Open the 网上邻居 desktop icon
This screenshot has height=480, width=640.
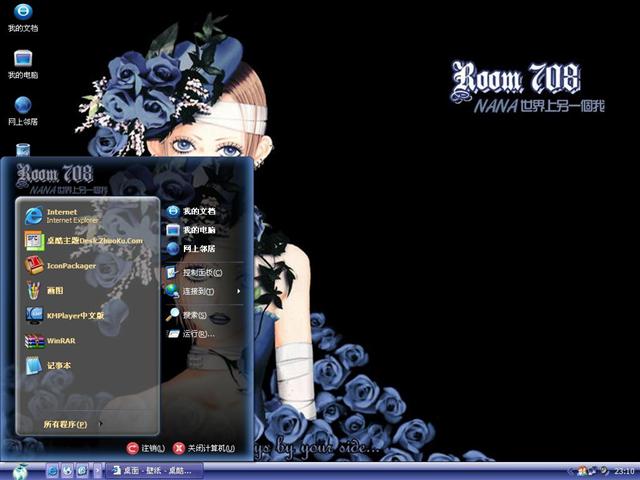pyautogui.click(x=23, y=111)
